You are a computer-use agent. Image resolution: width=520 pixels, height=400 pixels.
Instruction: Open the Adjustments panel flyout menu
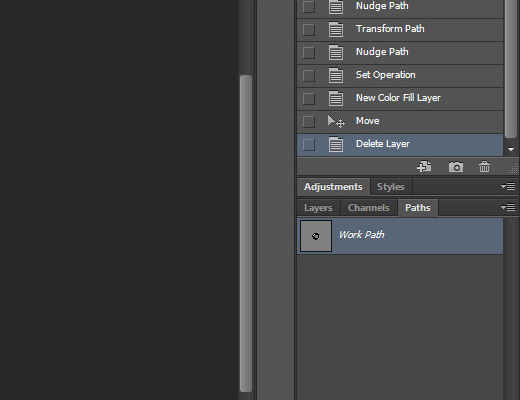508,186
